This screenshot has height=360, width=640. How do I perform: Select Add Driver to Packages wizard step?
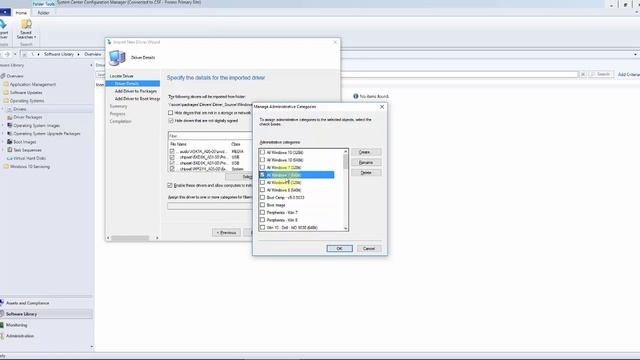coord(136,91)
